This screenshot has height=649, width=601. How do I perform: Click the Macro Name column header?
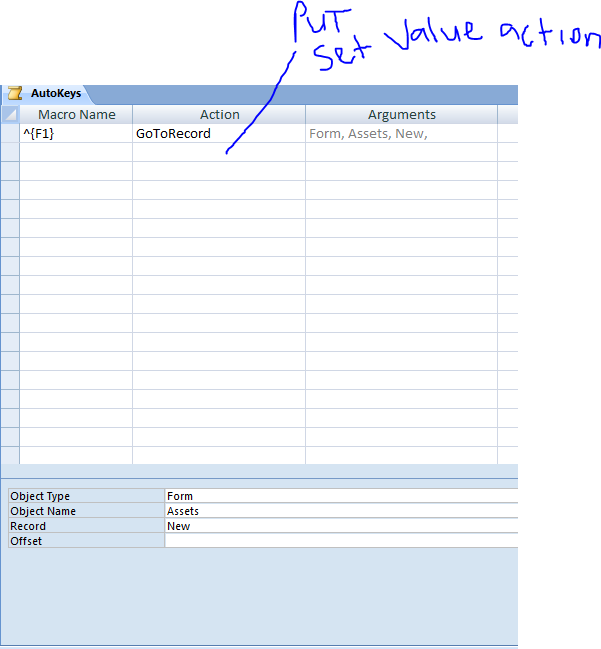76,115
